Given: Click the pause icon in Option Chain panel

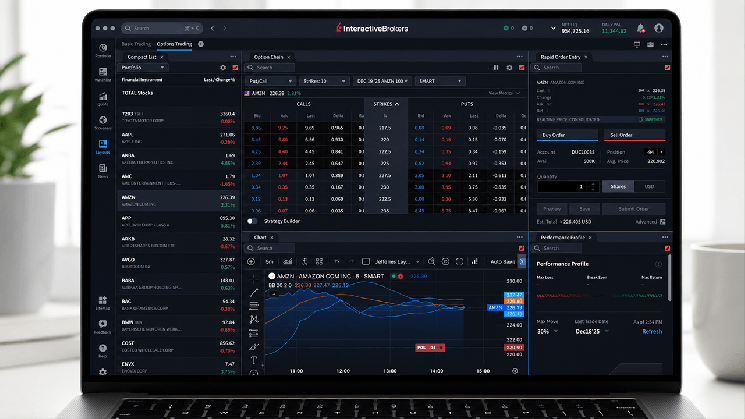Looking at the screenshot, I should [496, 67].
